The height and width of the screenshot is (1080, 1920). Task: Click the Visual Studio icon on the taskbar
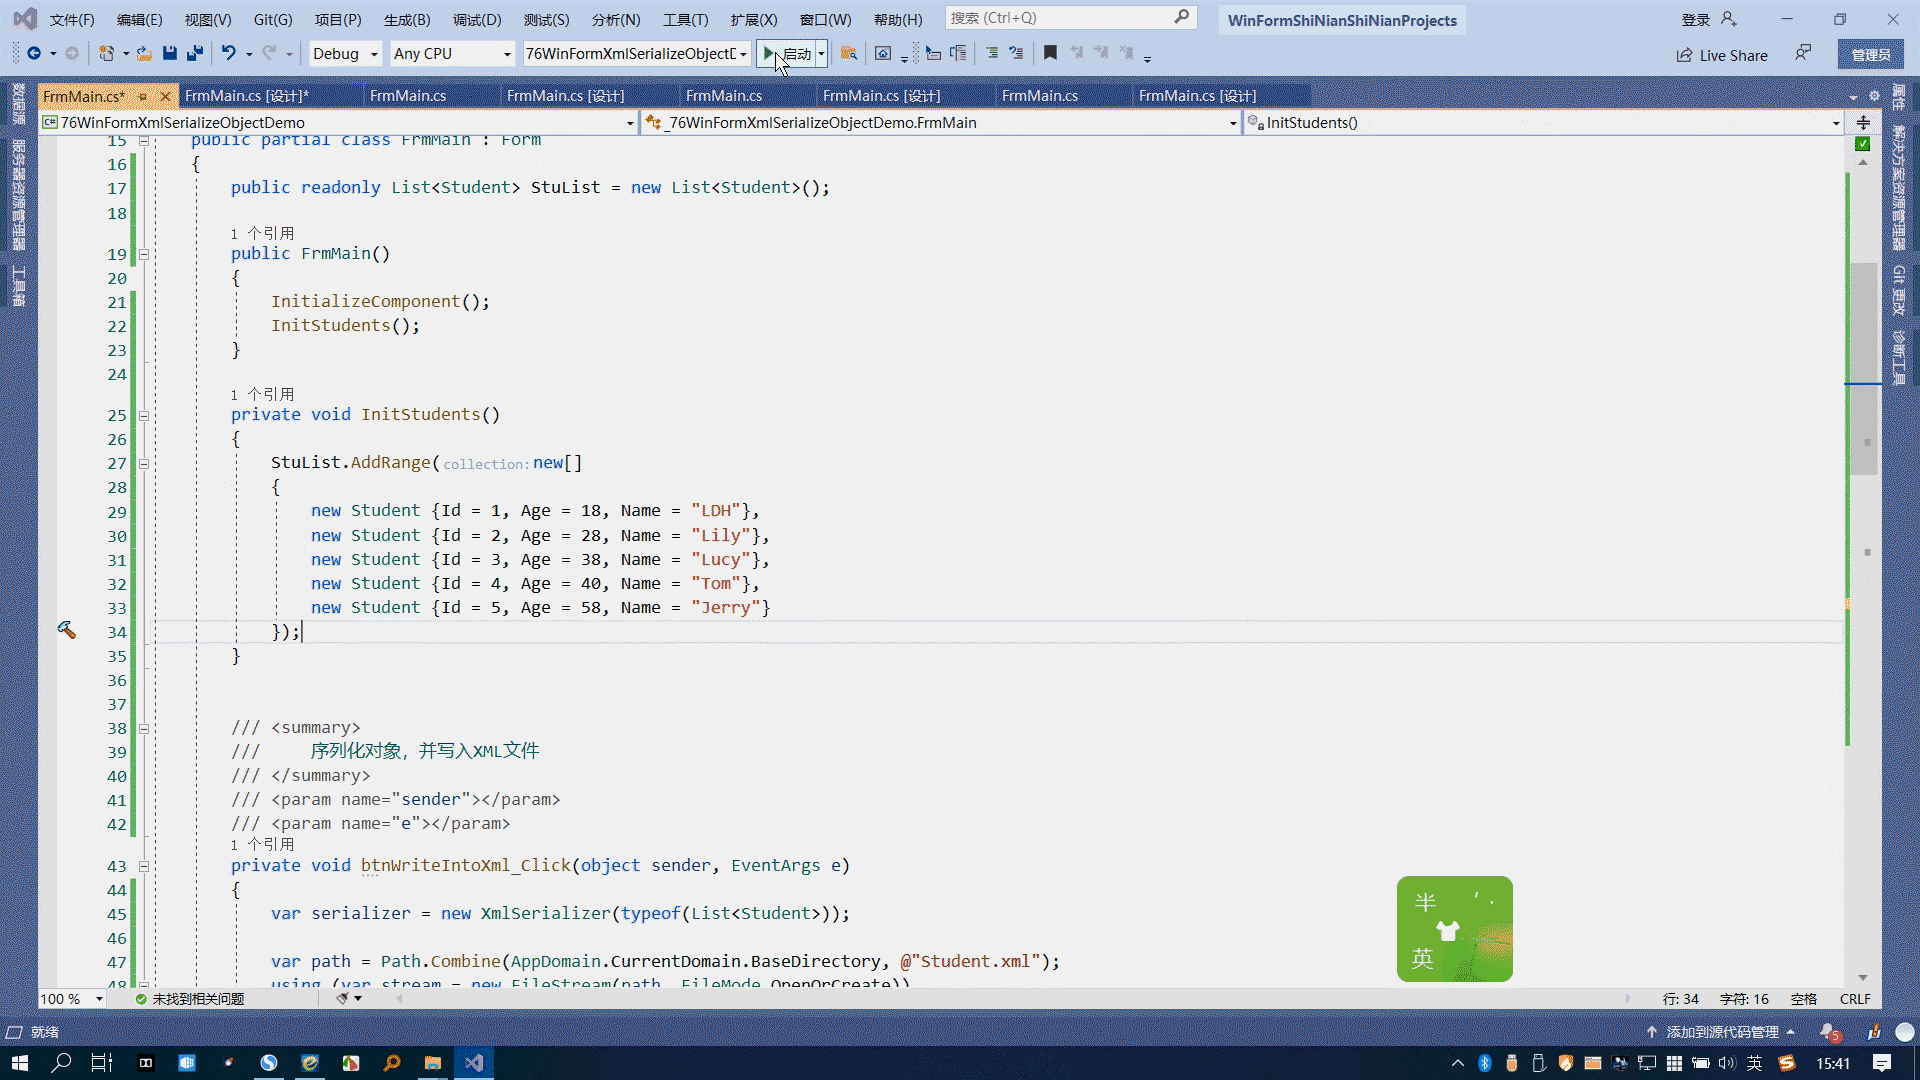[x=474, y=1062]
